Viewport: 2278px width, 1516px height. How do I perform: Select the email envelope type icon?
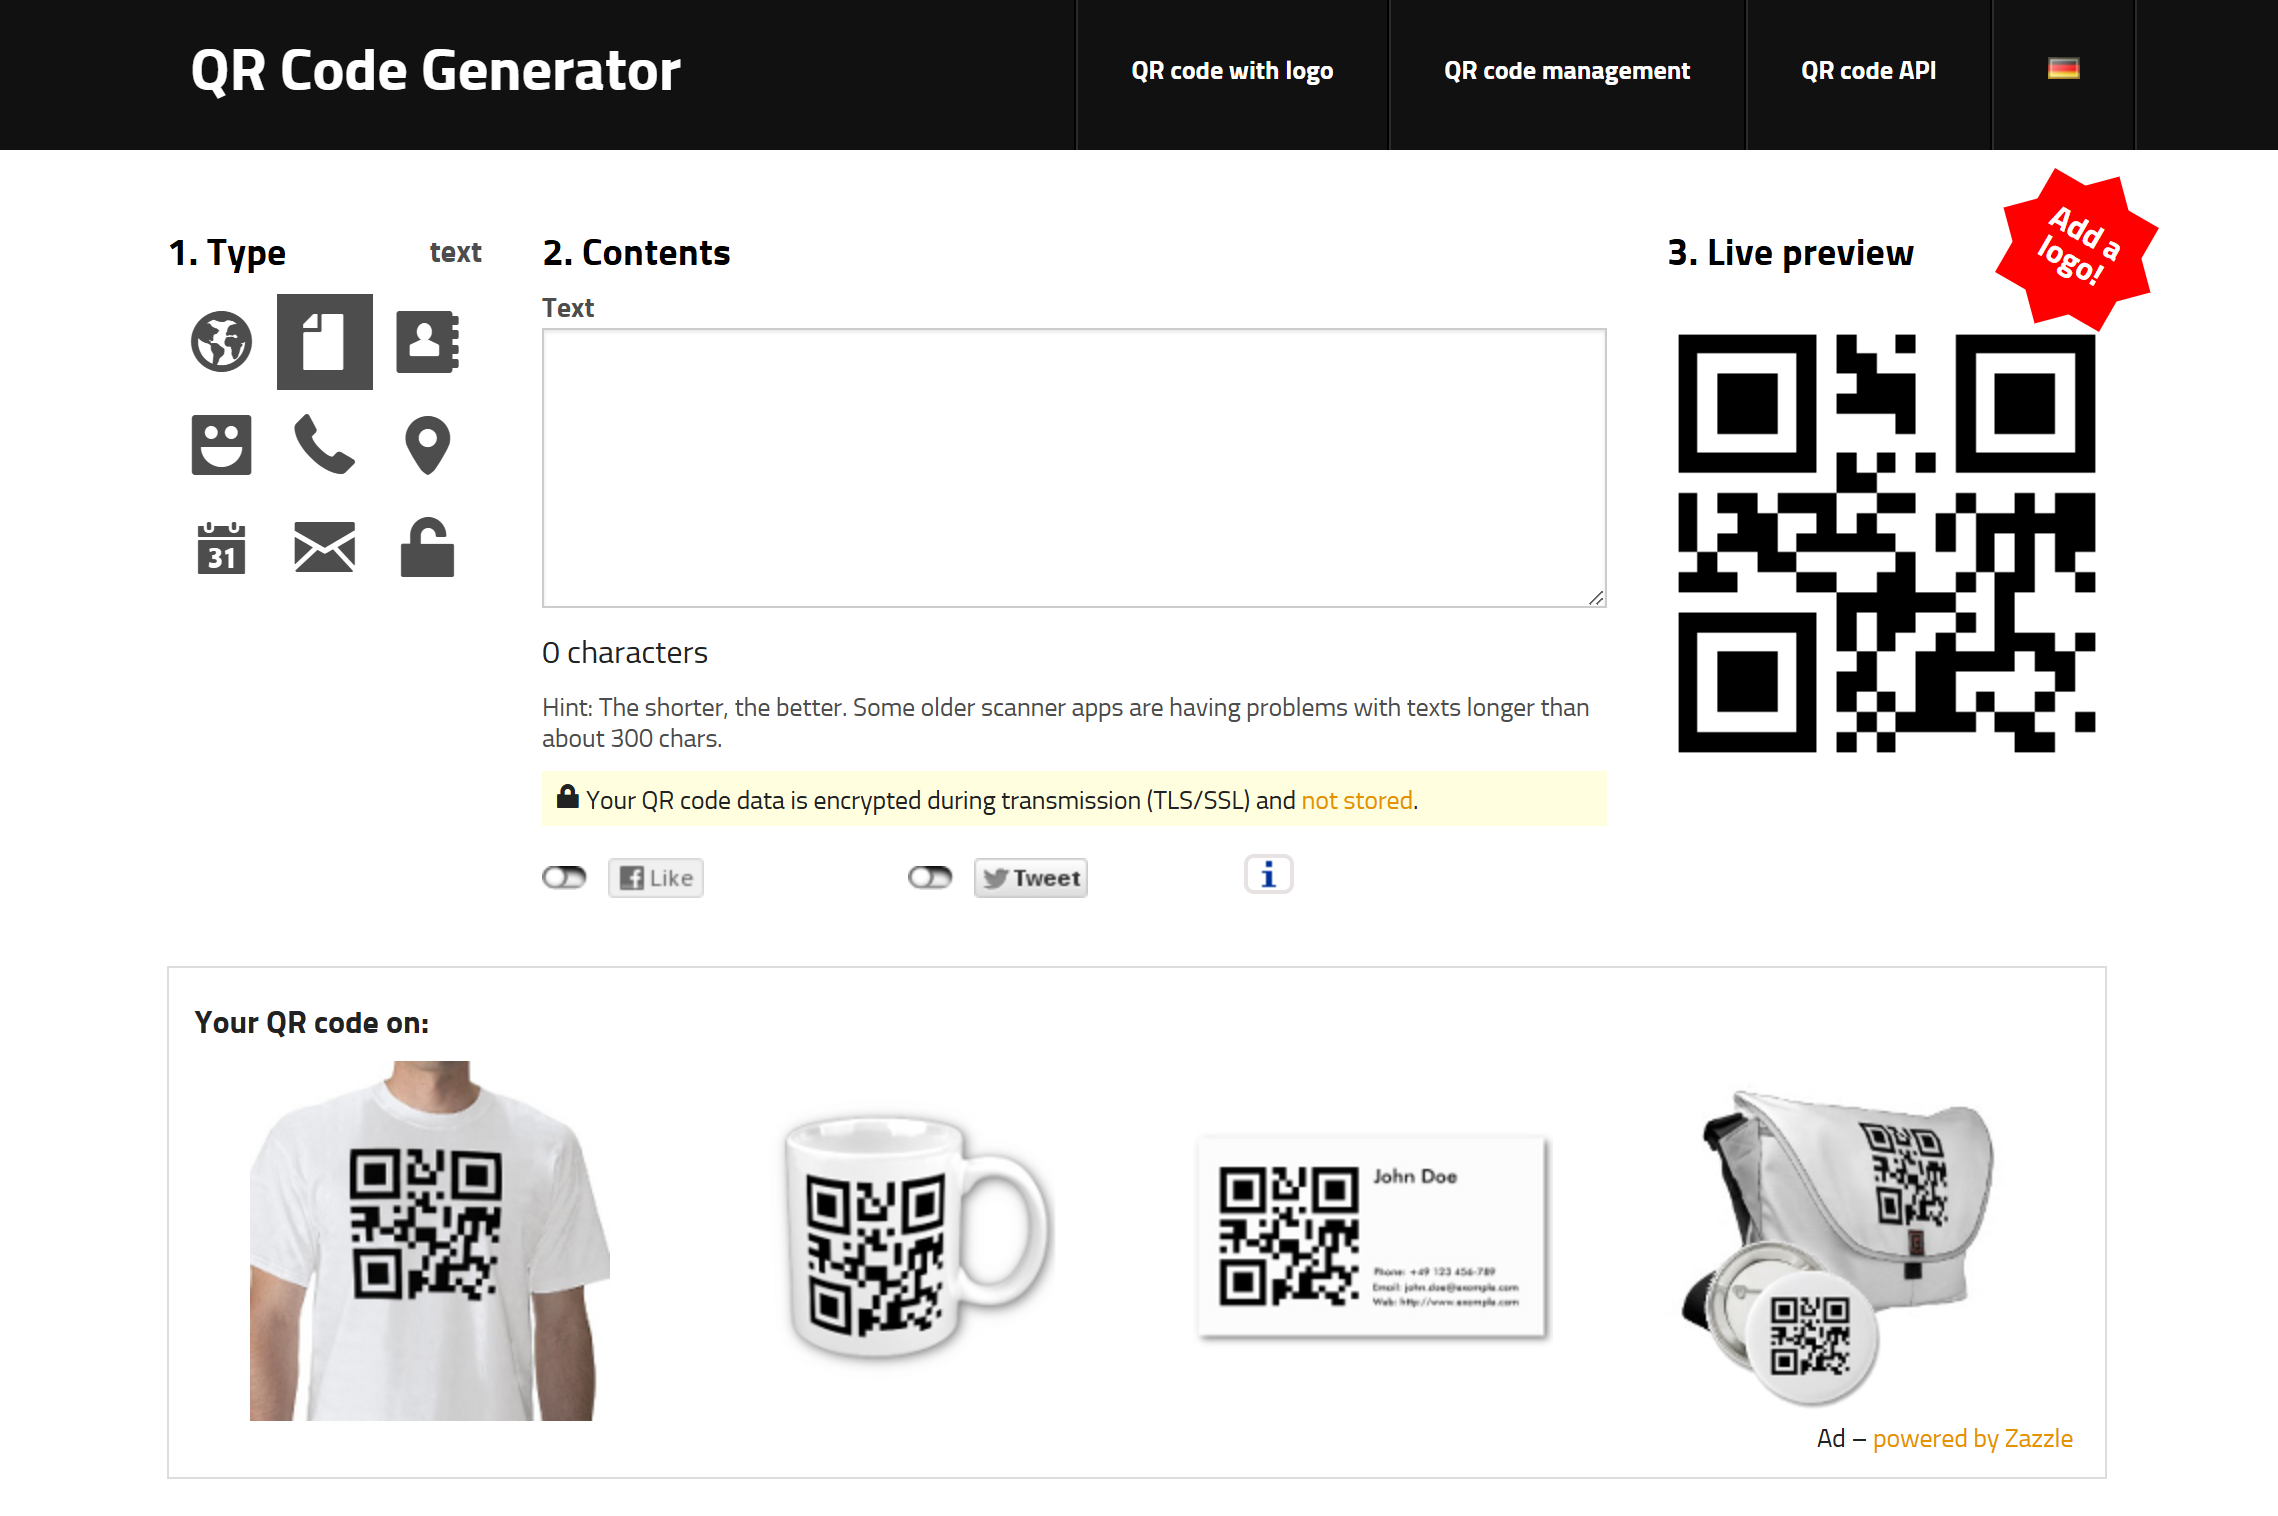point(325,548)
